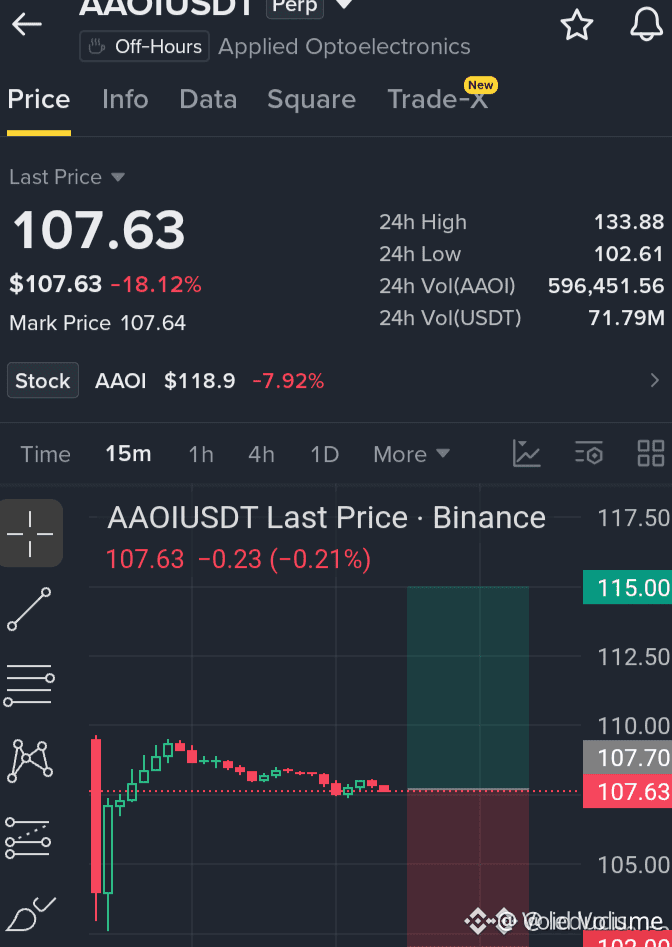The image size is (672, 947).
Task: Expand the symbol switch dropdown arrow
Action: [344, 5]
